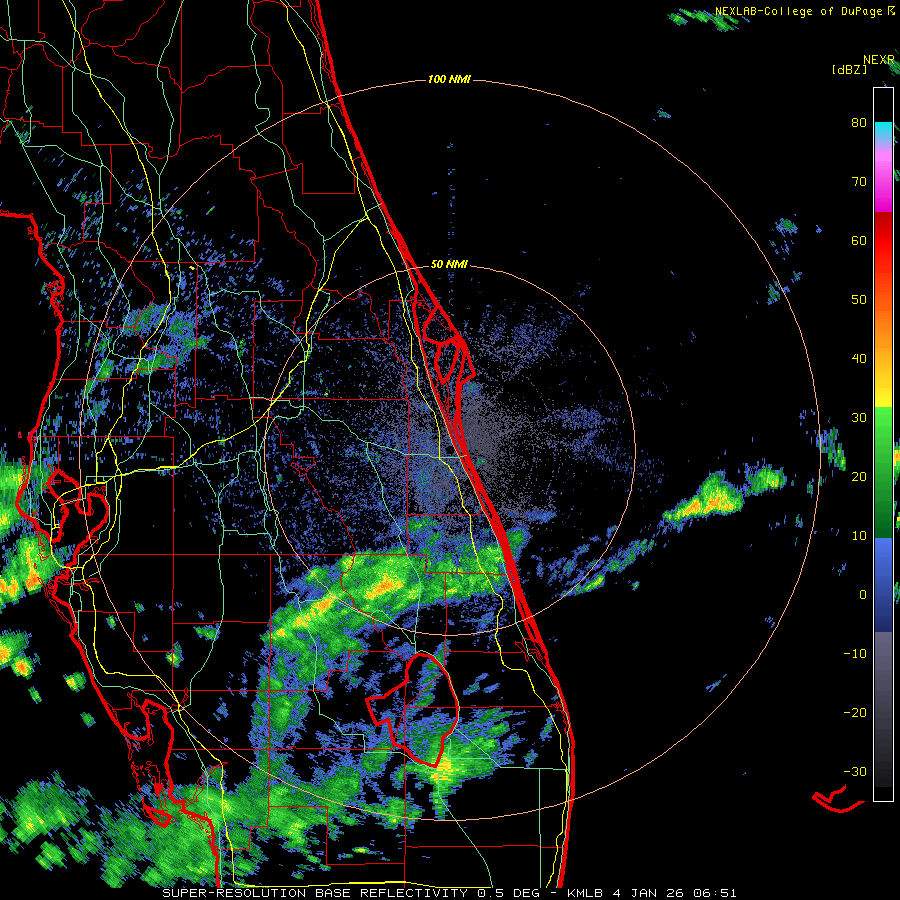Click the 80 value on the dBZ scale
900x900 pixels.
point(859,122)
